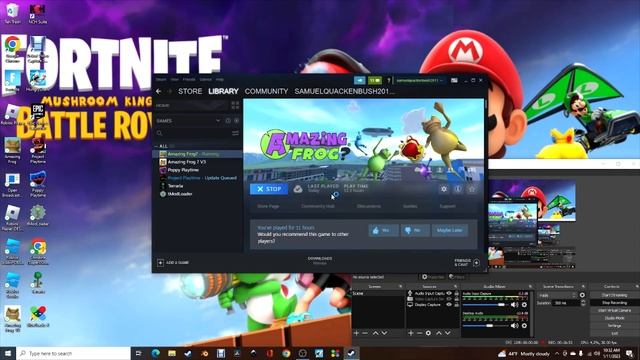The height and width of the screenshot is (360, 640).
Task: Switch to the LIBRARY section
Action: point(223,91)
